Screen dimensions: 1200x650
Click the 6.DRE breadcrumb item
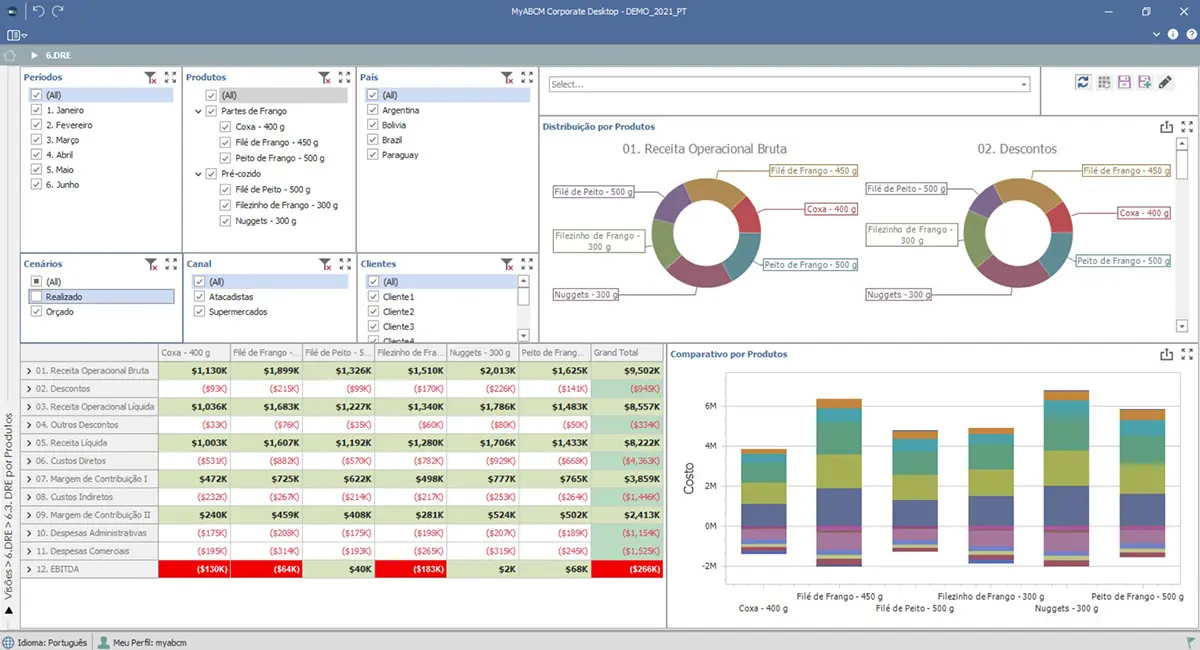point(57,55)
